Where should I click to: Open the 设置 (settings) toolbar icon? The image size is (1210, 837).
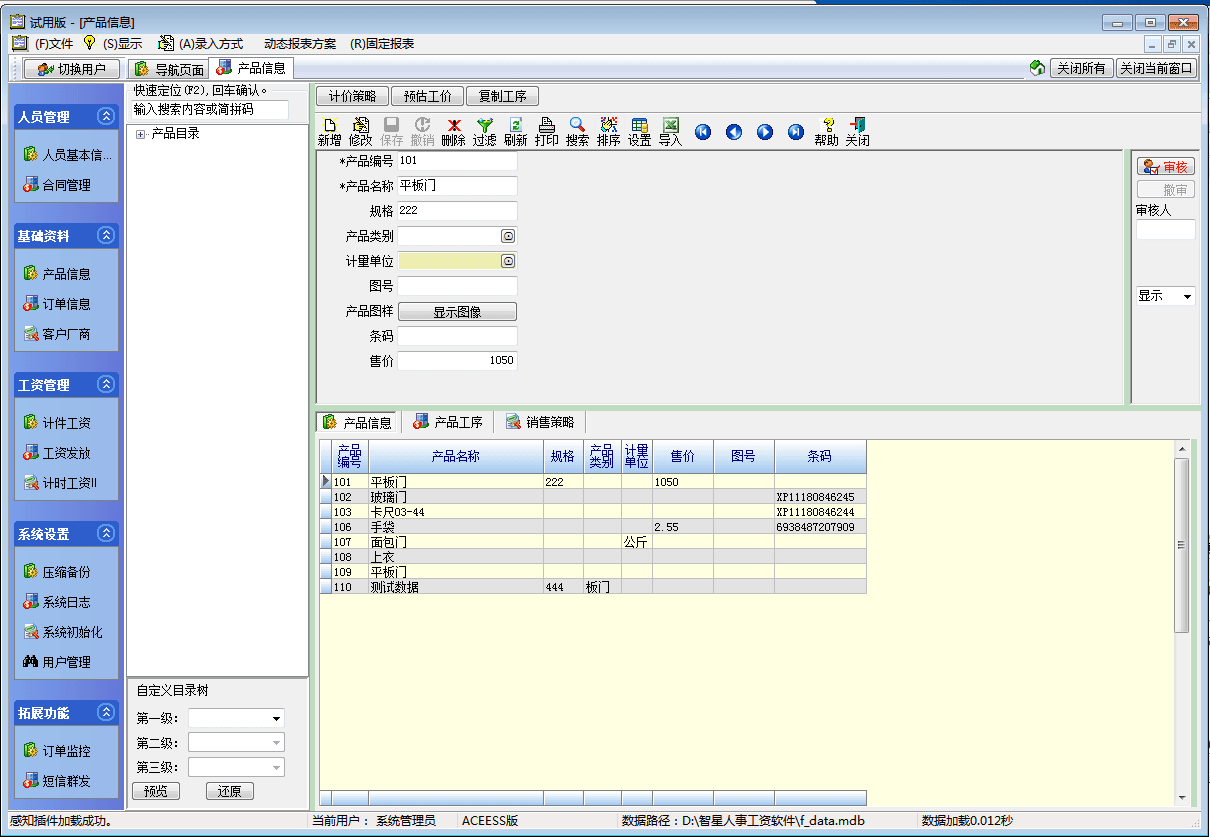pyautogui.click(x=639, y=132)
